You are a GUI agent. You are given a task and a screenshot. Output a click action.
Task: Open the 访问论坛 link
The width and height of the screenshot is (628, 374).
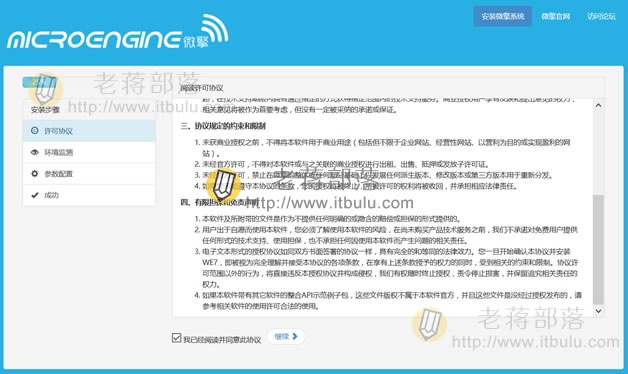point(601,16)
